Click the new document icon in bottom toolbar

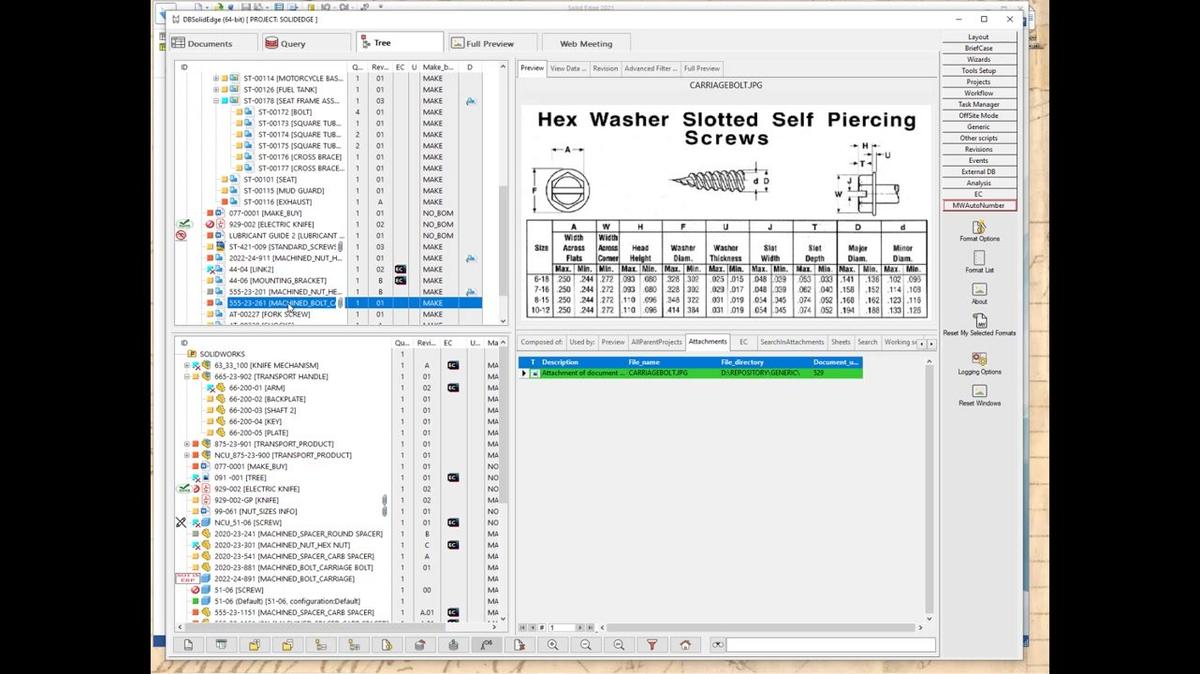pos(188,645)
